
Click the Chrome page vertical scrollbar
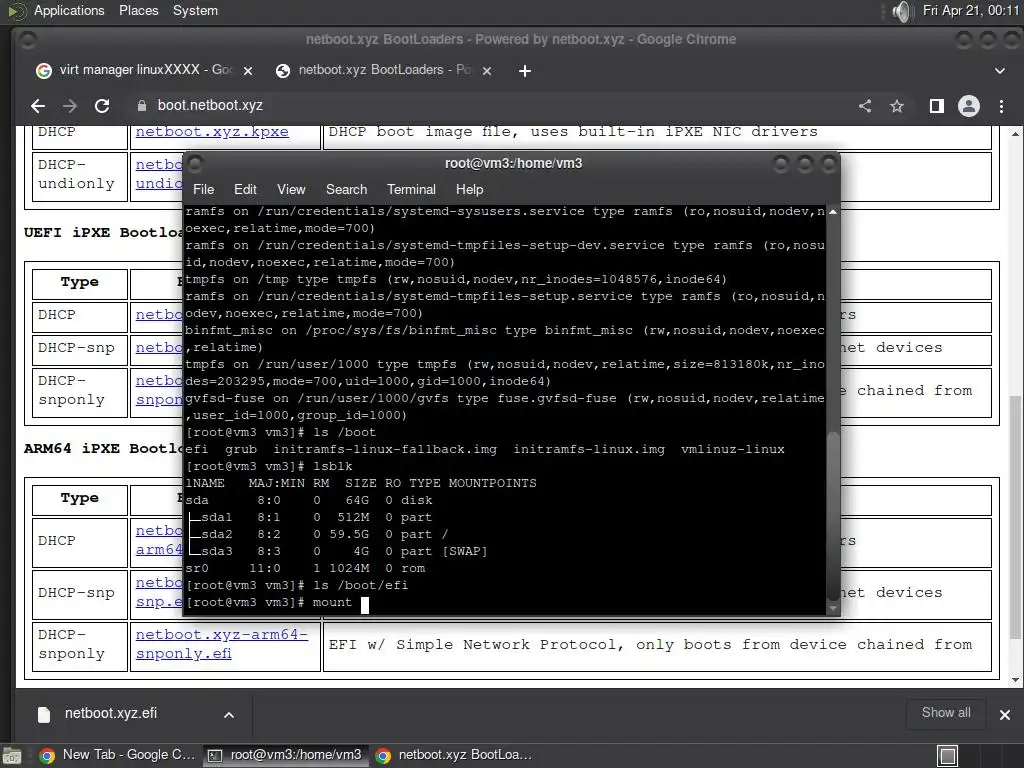pos(1014,516)
